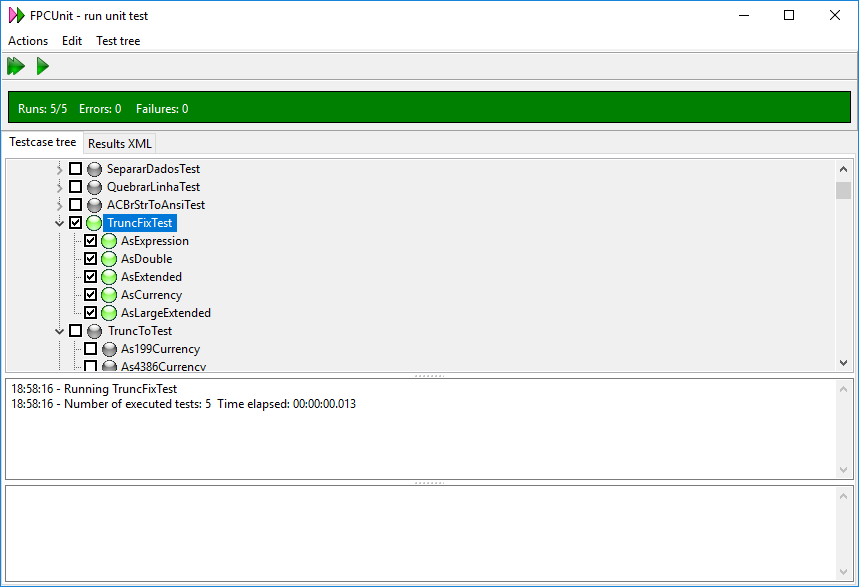Viewport: 859px width, 587px height.
Task: Click green status ball of AsCurrency
Action: pos(109,295)
